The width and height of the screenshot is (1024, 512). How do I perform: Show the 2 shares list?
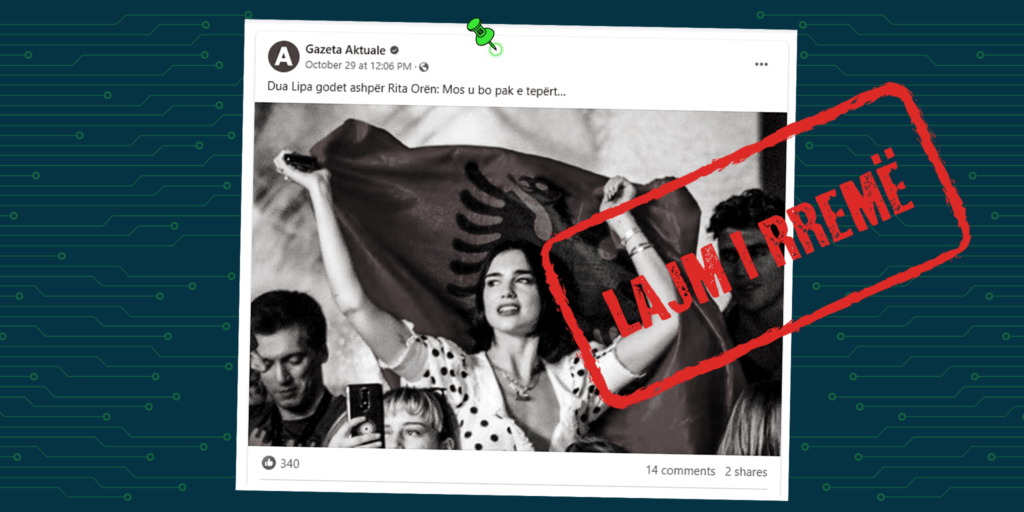pyautogui.click(x=746, y=472)
